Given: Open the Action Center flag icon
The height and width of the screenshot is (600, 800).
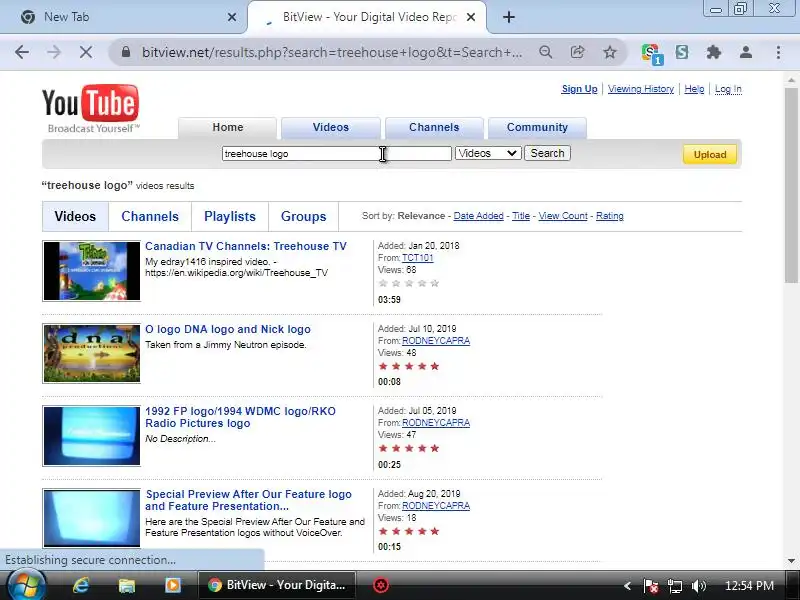Looking at the screenshot, I should (651, 586).
